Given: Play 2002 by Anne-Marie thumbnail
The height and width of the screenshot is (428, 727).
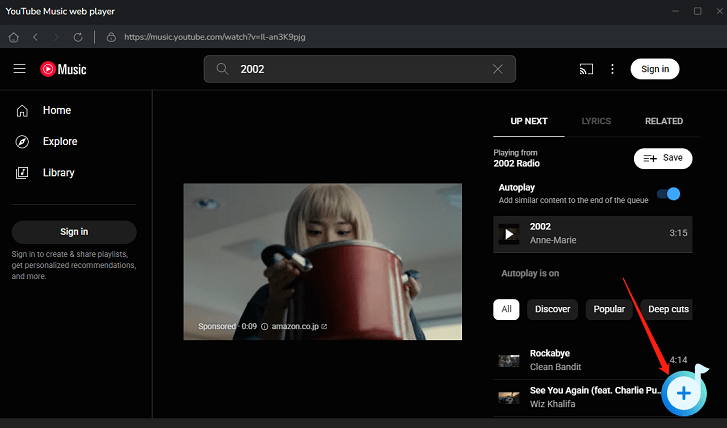Looking at the screenshot, I should coord(509,234).
